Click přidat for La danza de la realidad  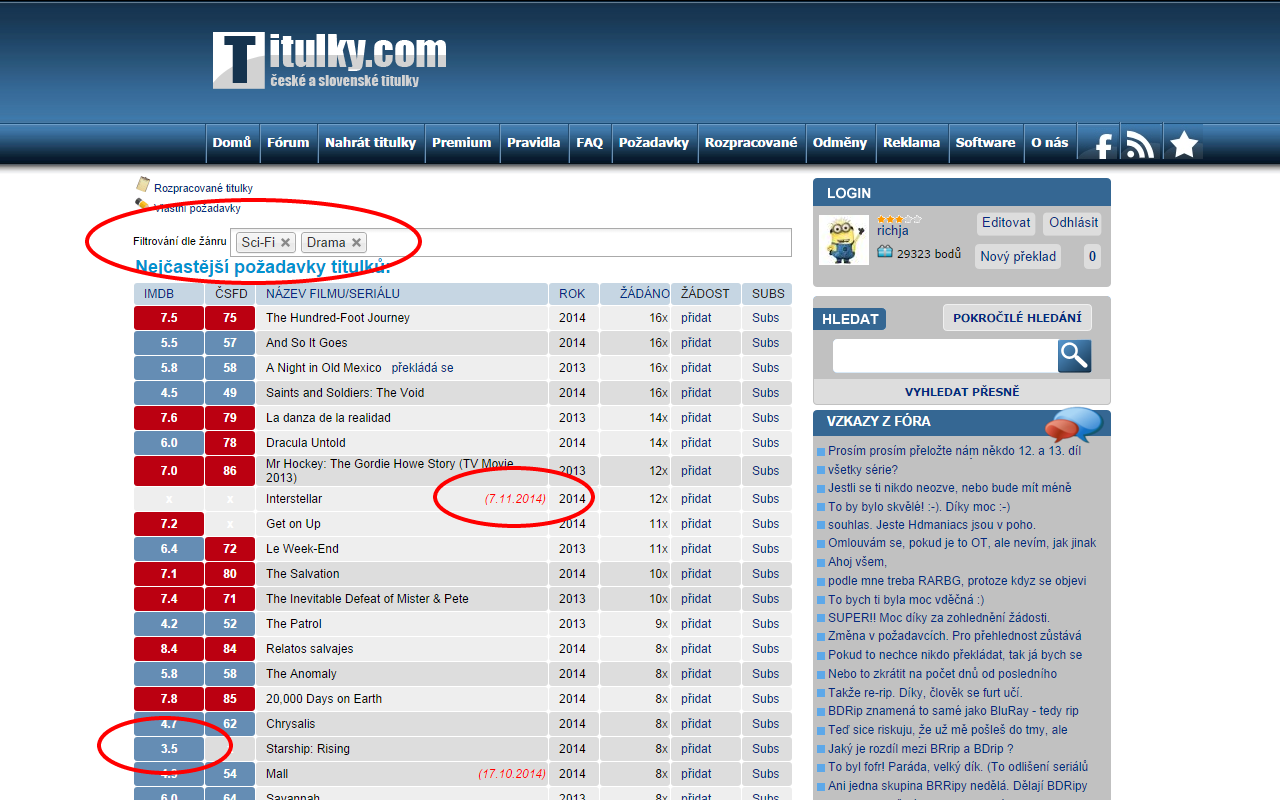pos(696,418)
